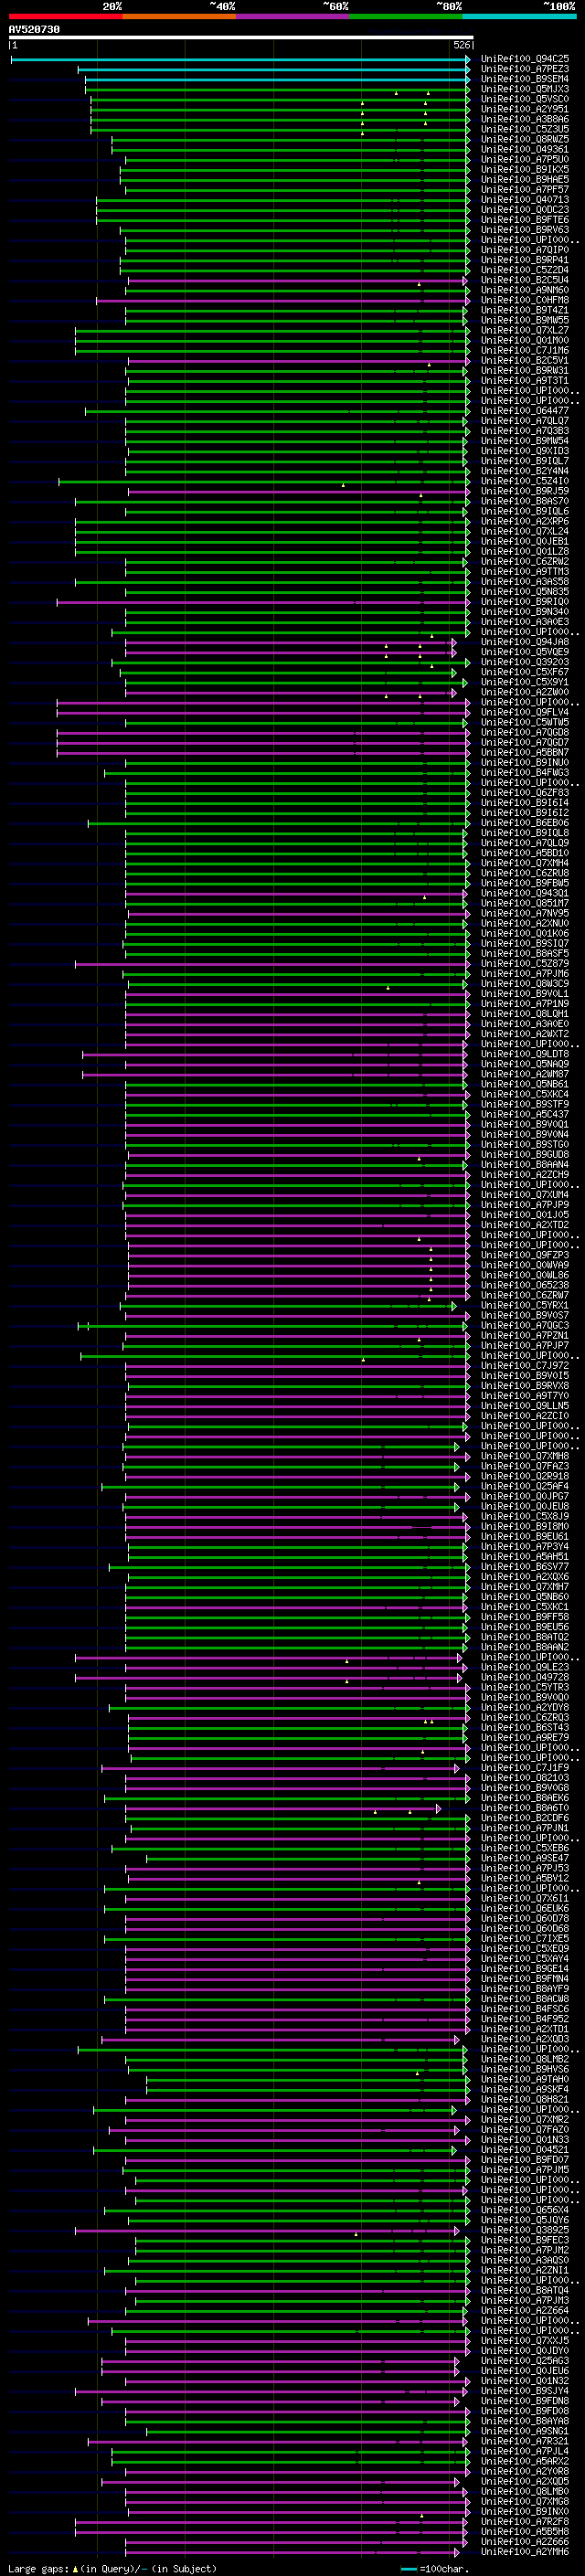Open hit UniRef100_Q94C25

point(525,60)
